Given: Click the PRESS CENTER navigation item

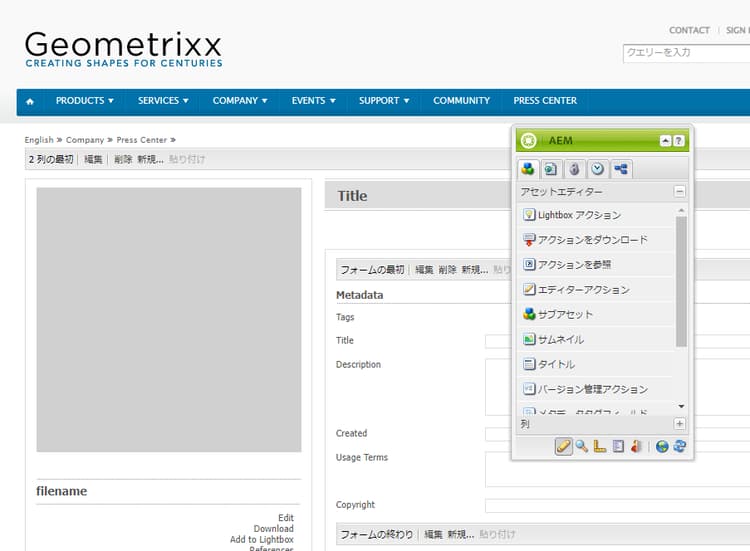Looking at the screenshot, I should click(x=545, y=101).
